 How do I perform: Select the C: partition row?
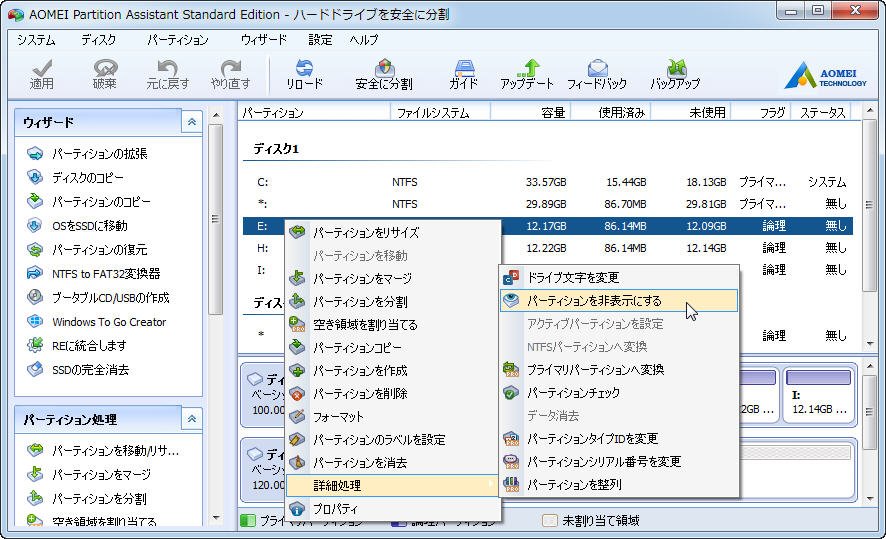point(548,182)
